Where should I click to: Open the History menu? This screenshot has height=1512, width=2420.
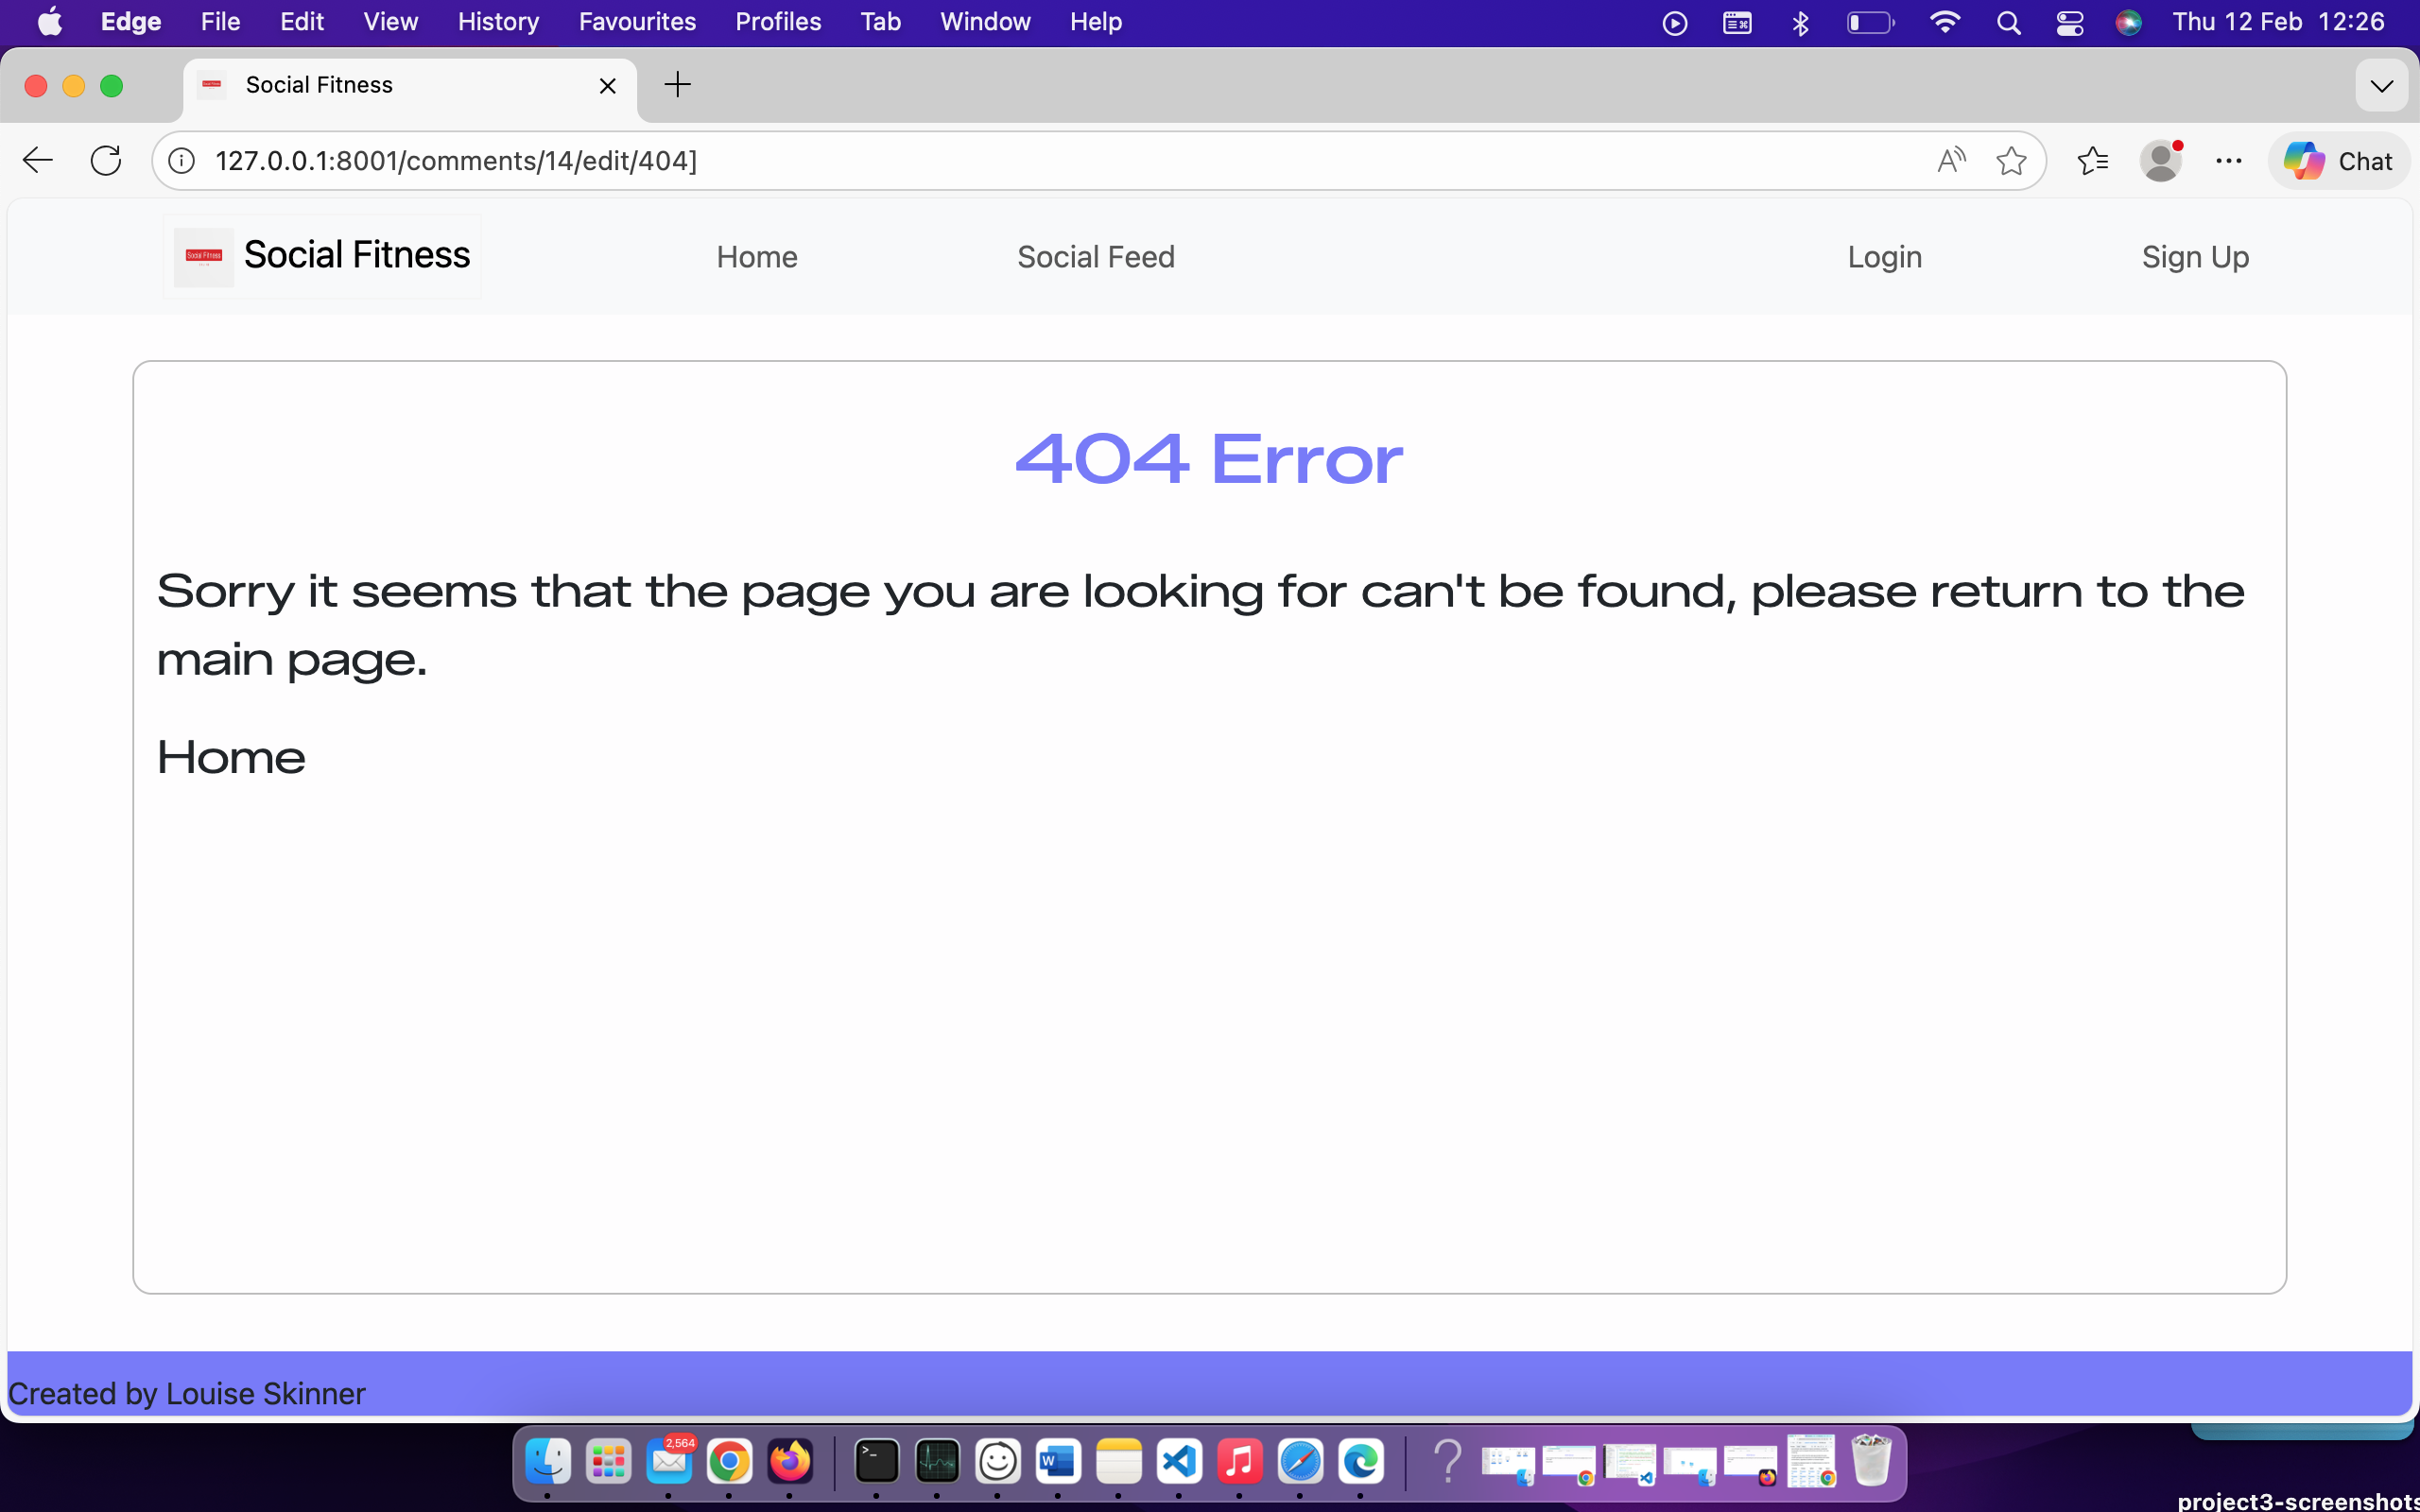click(497, 21)
